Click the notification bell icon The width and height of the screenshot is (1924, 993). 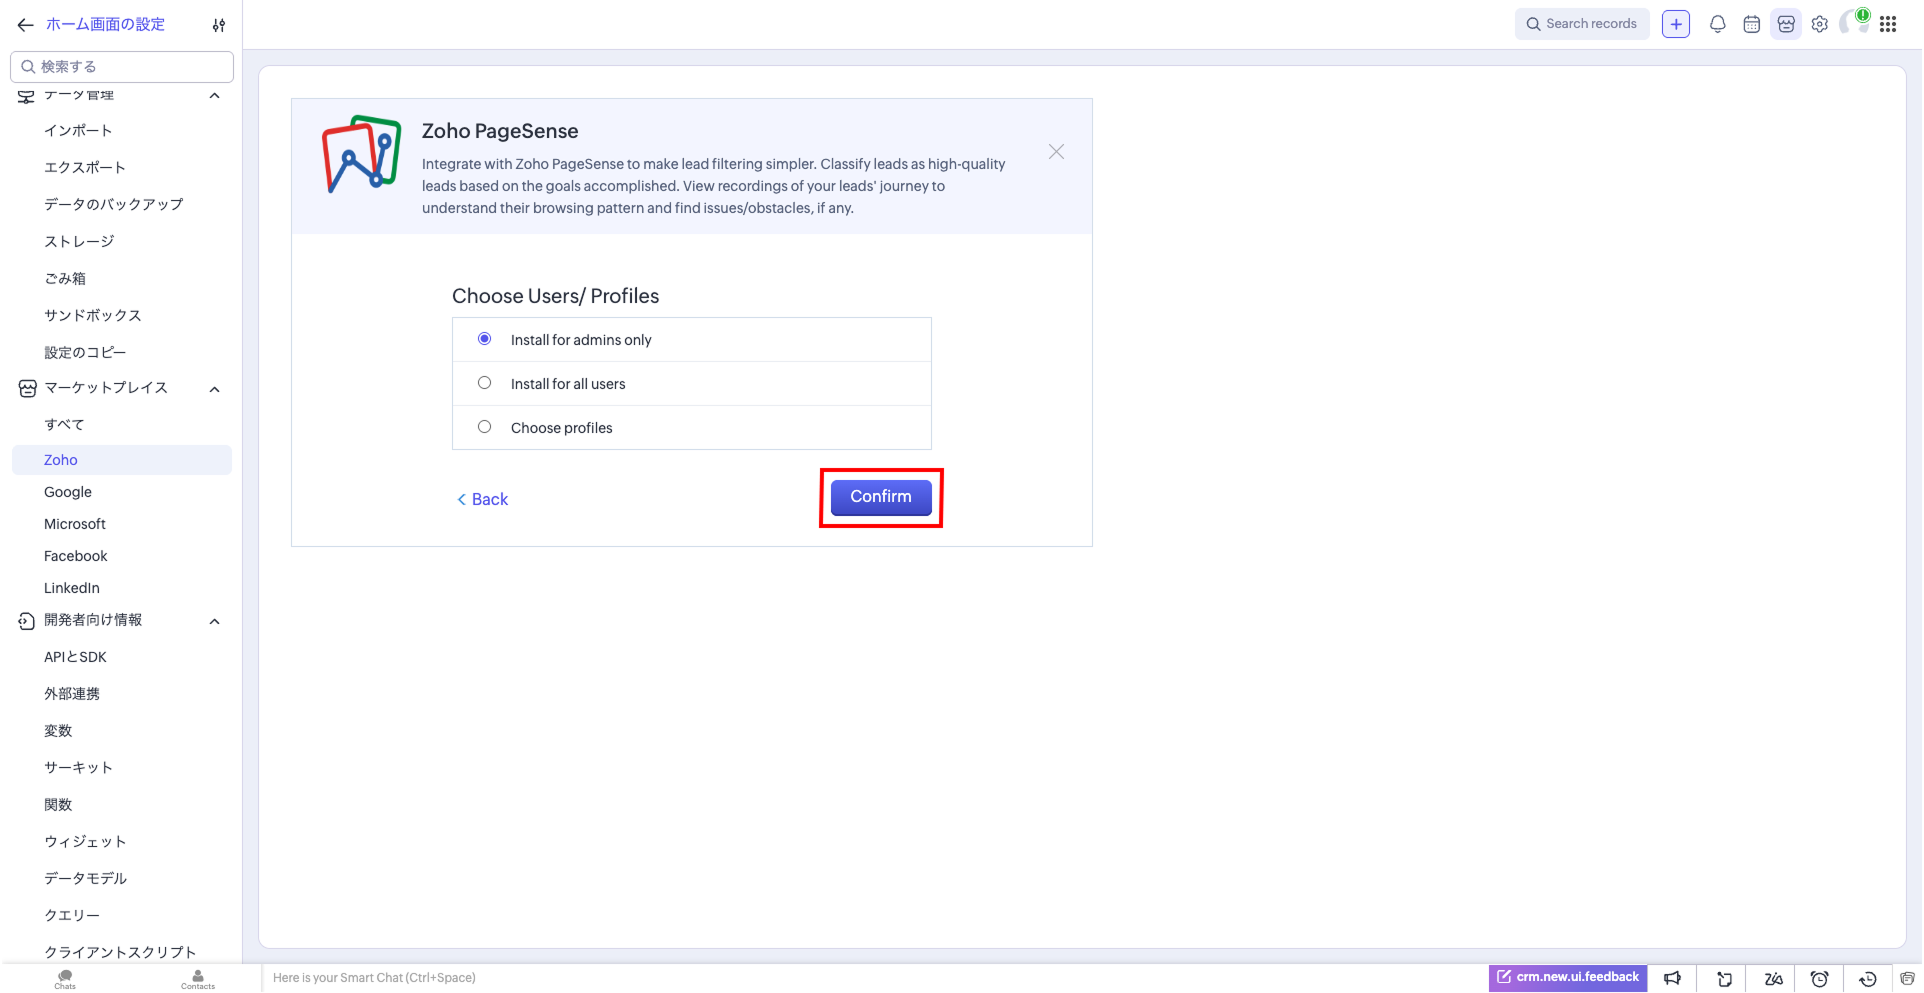[1717, 24]
